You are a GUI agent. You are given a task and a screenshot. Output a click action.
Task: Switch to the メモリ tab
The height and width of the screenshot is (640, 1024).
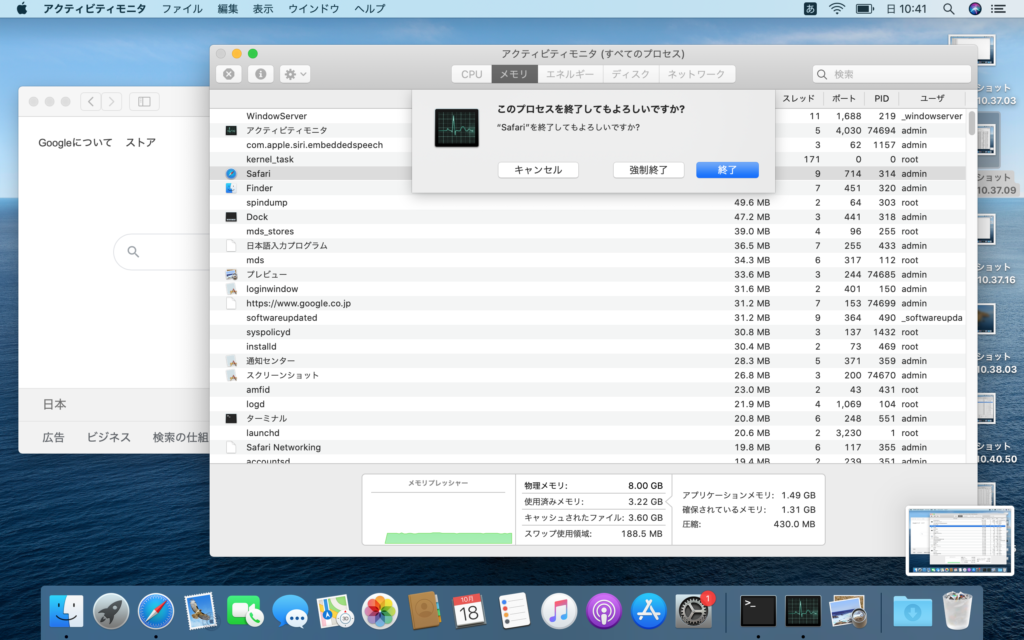[x=514, y=74]
